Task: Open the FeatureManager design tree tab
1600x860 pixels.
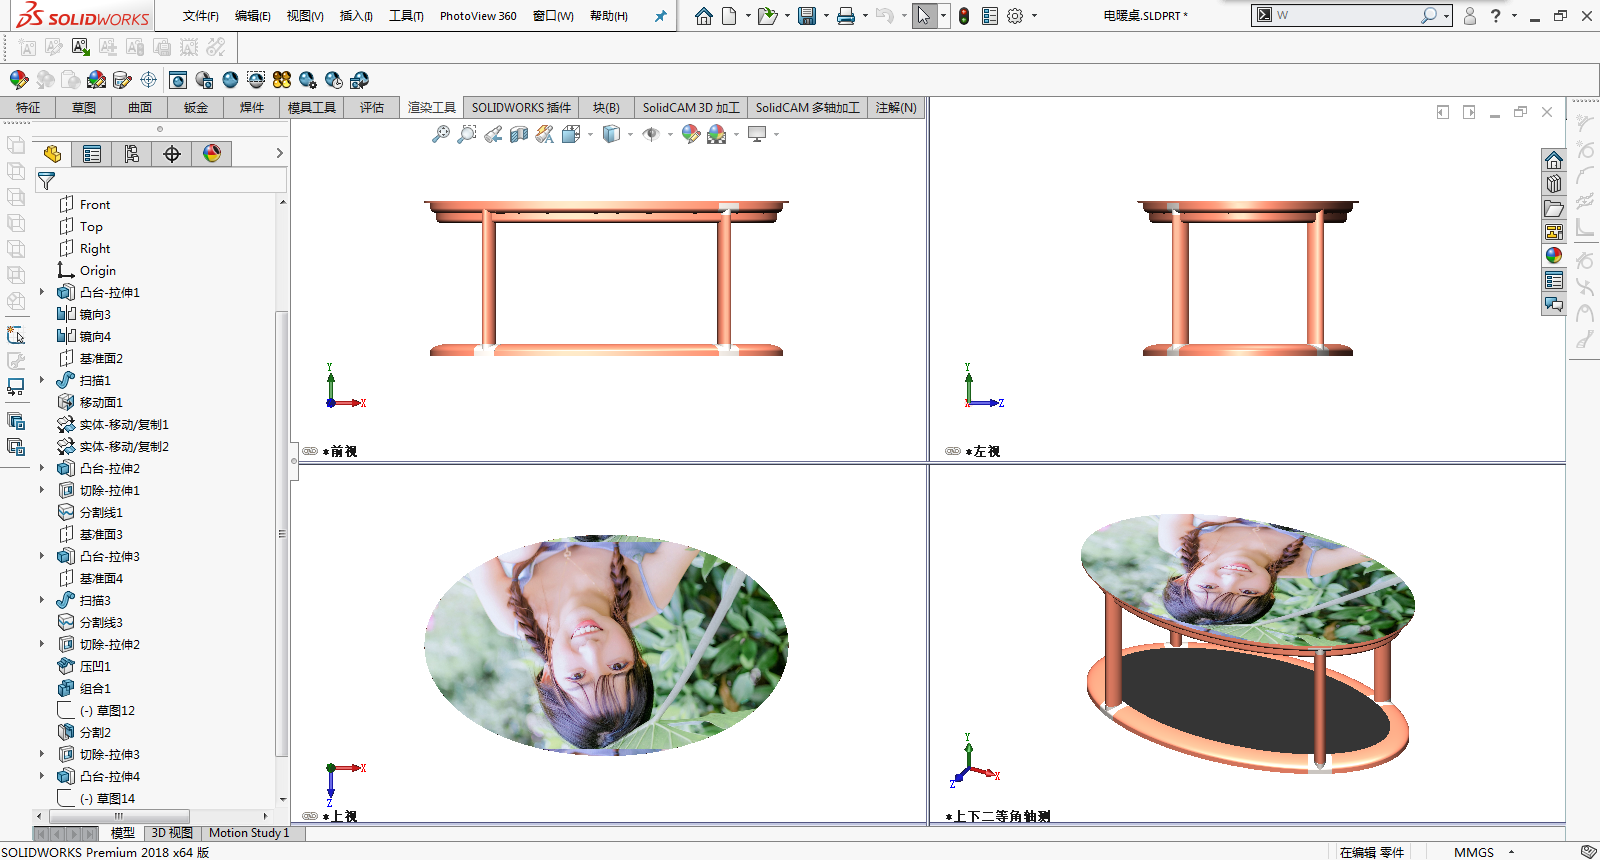Action: pos(53,154)
